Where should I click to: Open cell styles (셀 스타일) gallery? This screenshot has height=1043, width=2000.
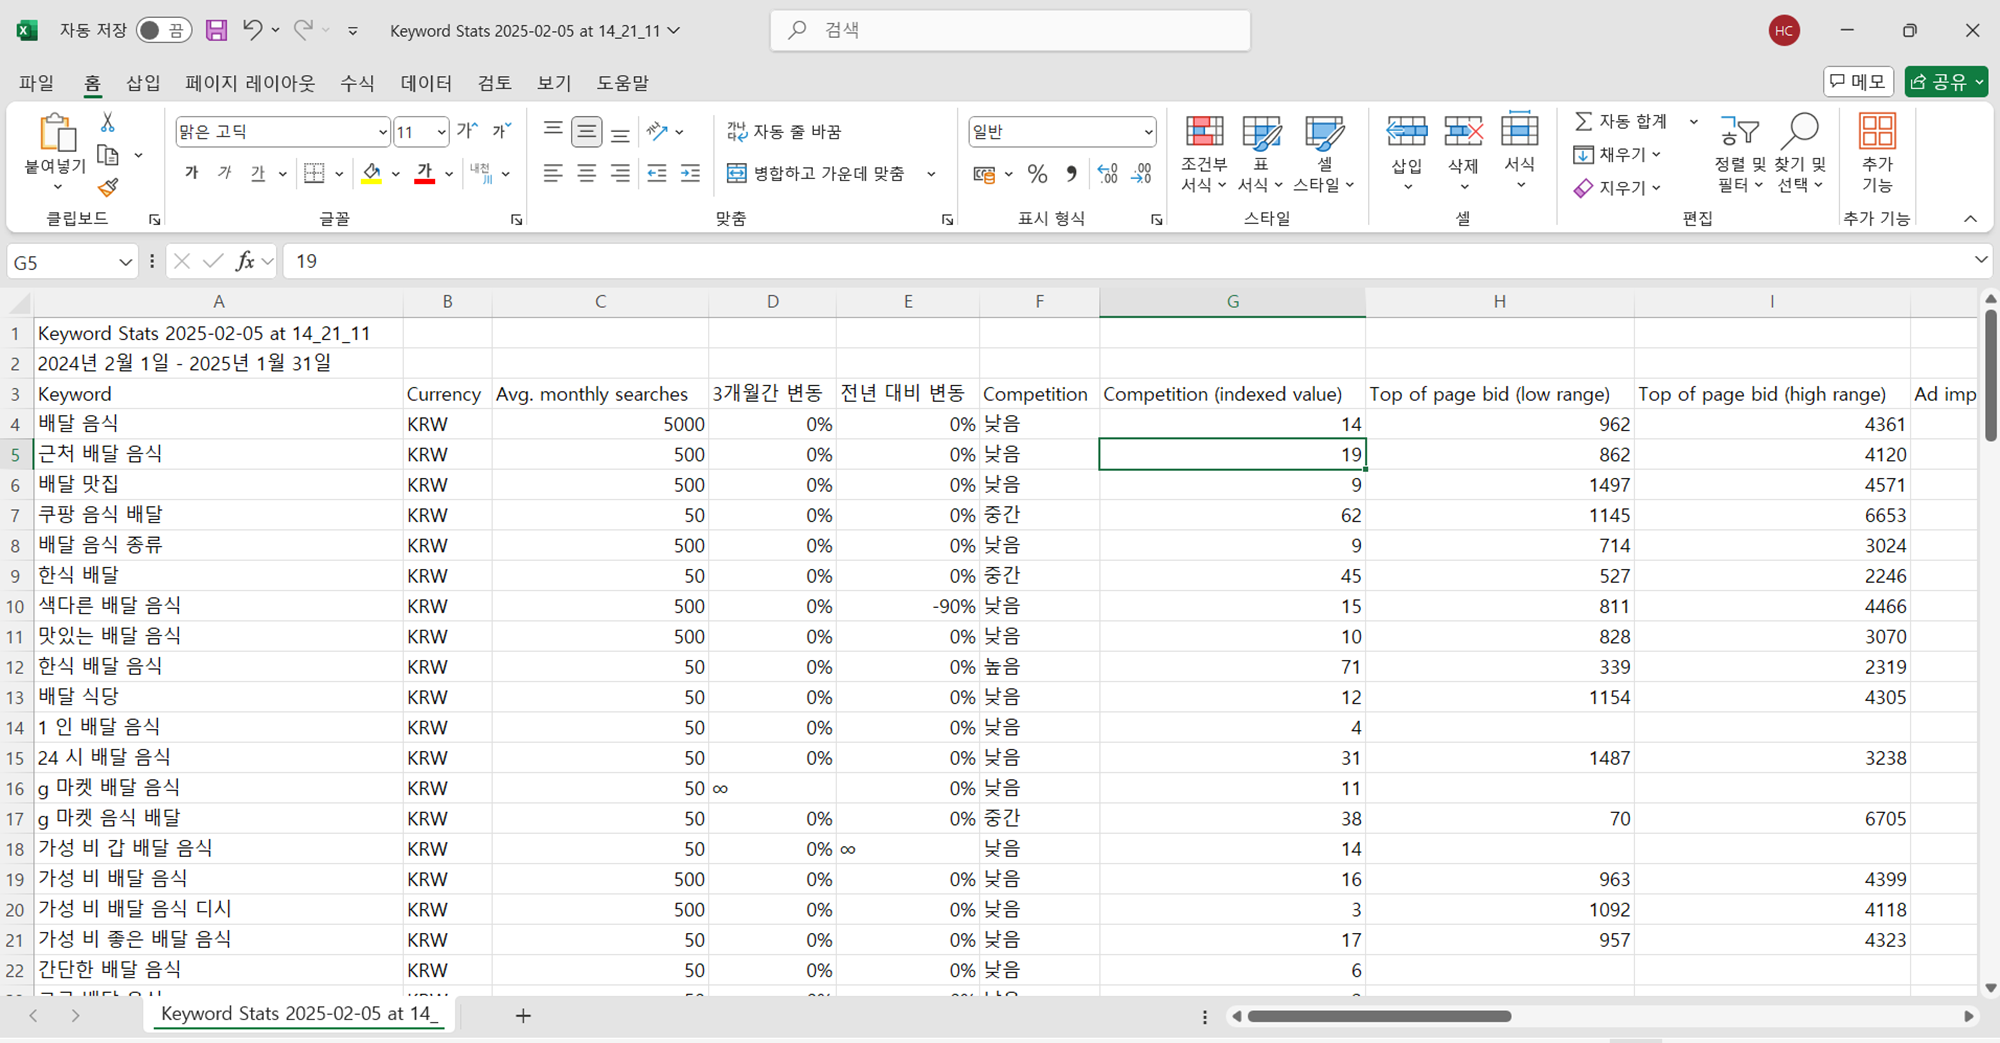[x=1324, y=153]
